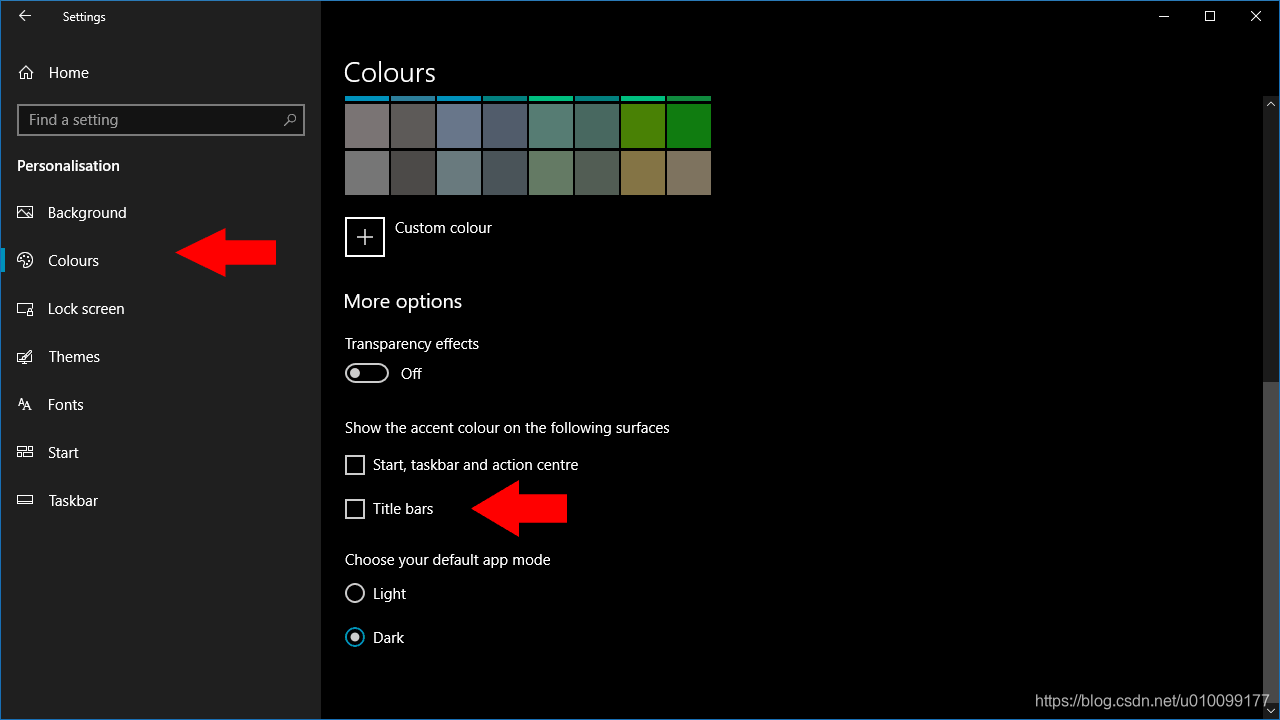Pick the vivid pure green accent swatch
The height and width of the screenshot is (720, 1280).
tap(689, 126)
